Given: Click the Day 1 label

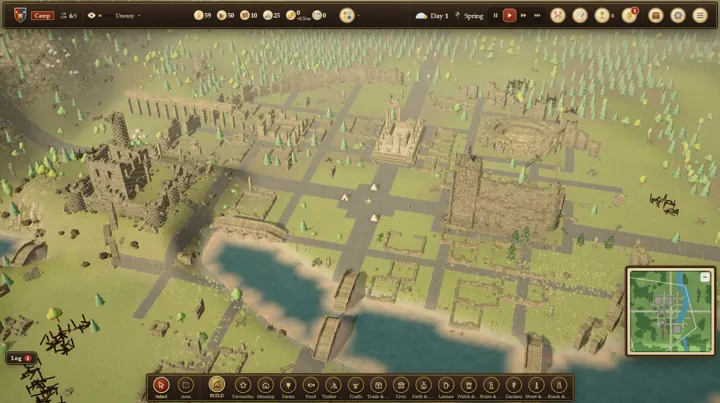Looking at the screenshot, I should 439,16.
